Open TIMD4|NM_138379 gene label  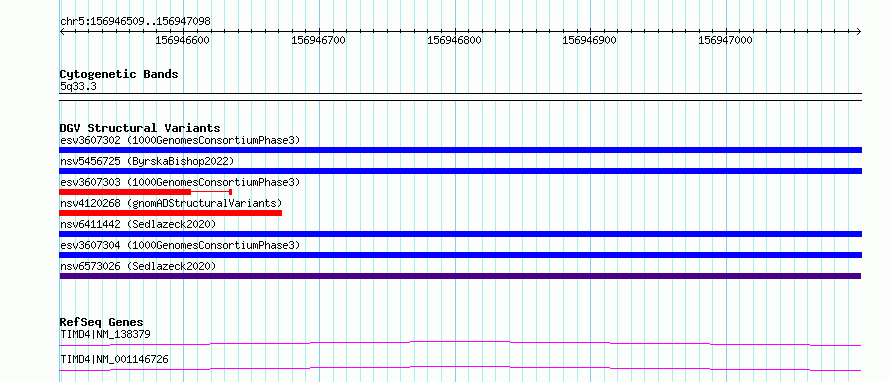coord(105,334)
